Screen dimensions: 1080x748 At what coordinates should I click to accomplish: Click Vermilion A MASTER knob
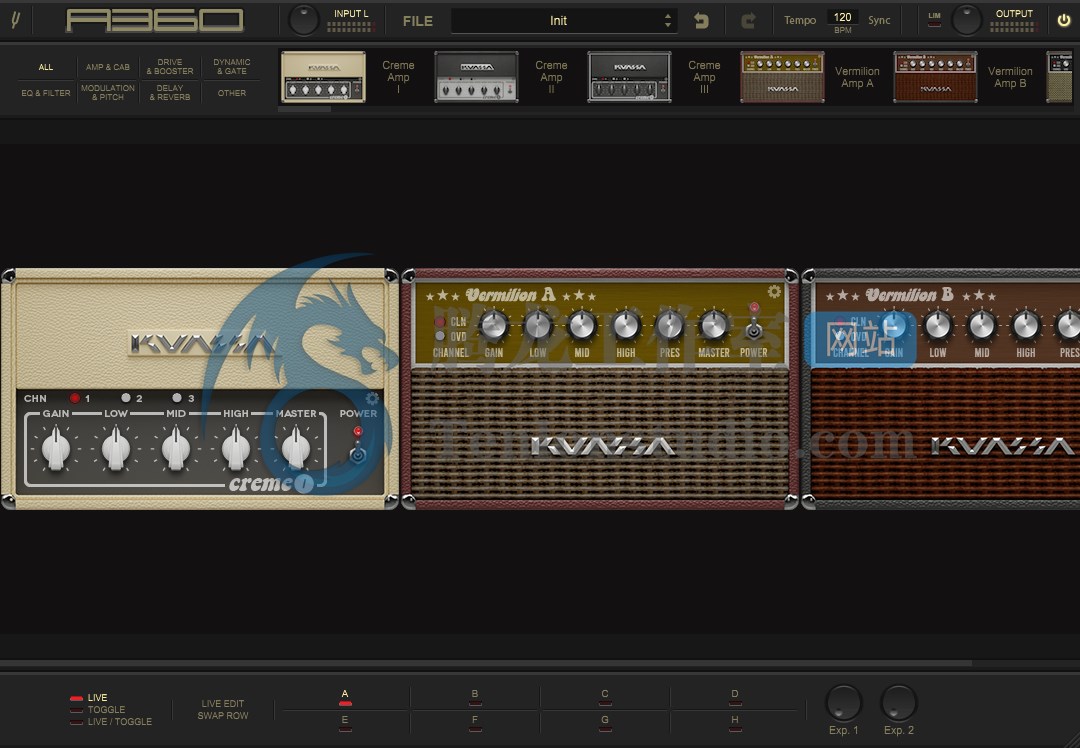pos(714,325)
